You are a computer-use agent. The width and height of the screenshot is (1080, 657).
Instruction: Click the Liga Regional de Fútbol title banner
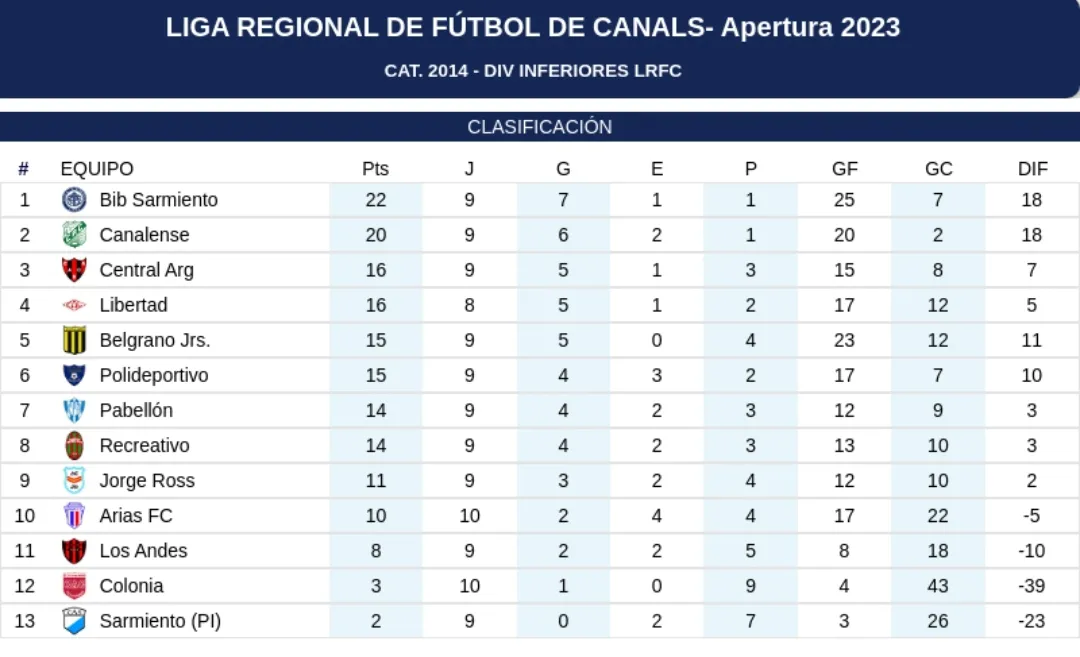pos(533,28)
